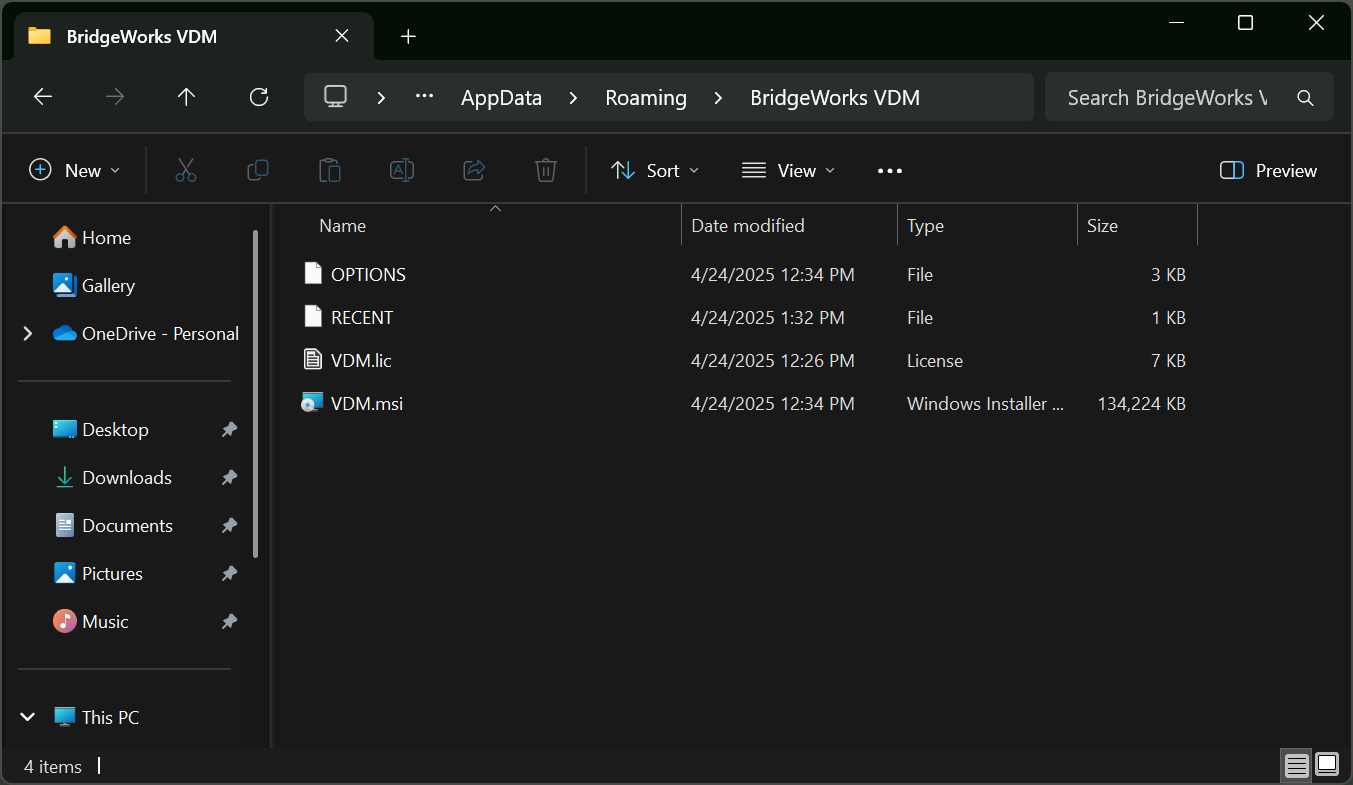Open the New dropdown menu

point(75,171)
